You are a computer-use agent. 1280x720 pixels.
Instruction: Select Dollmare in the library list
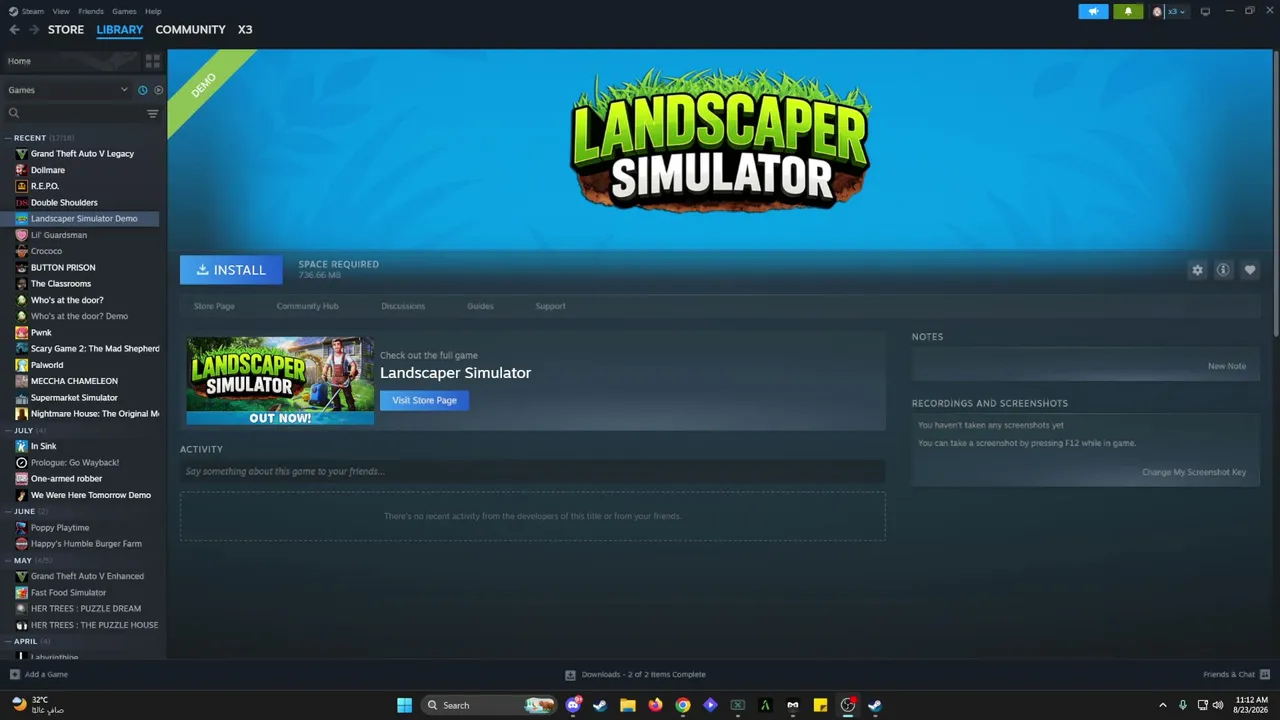tap(48, 170)
